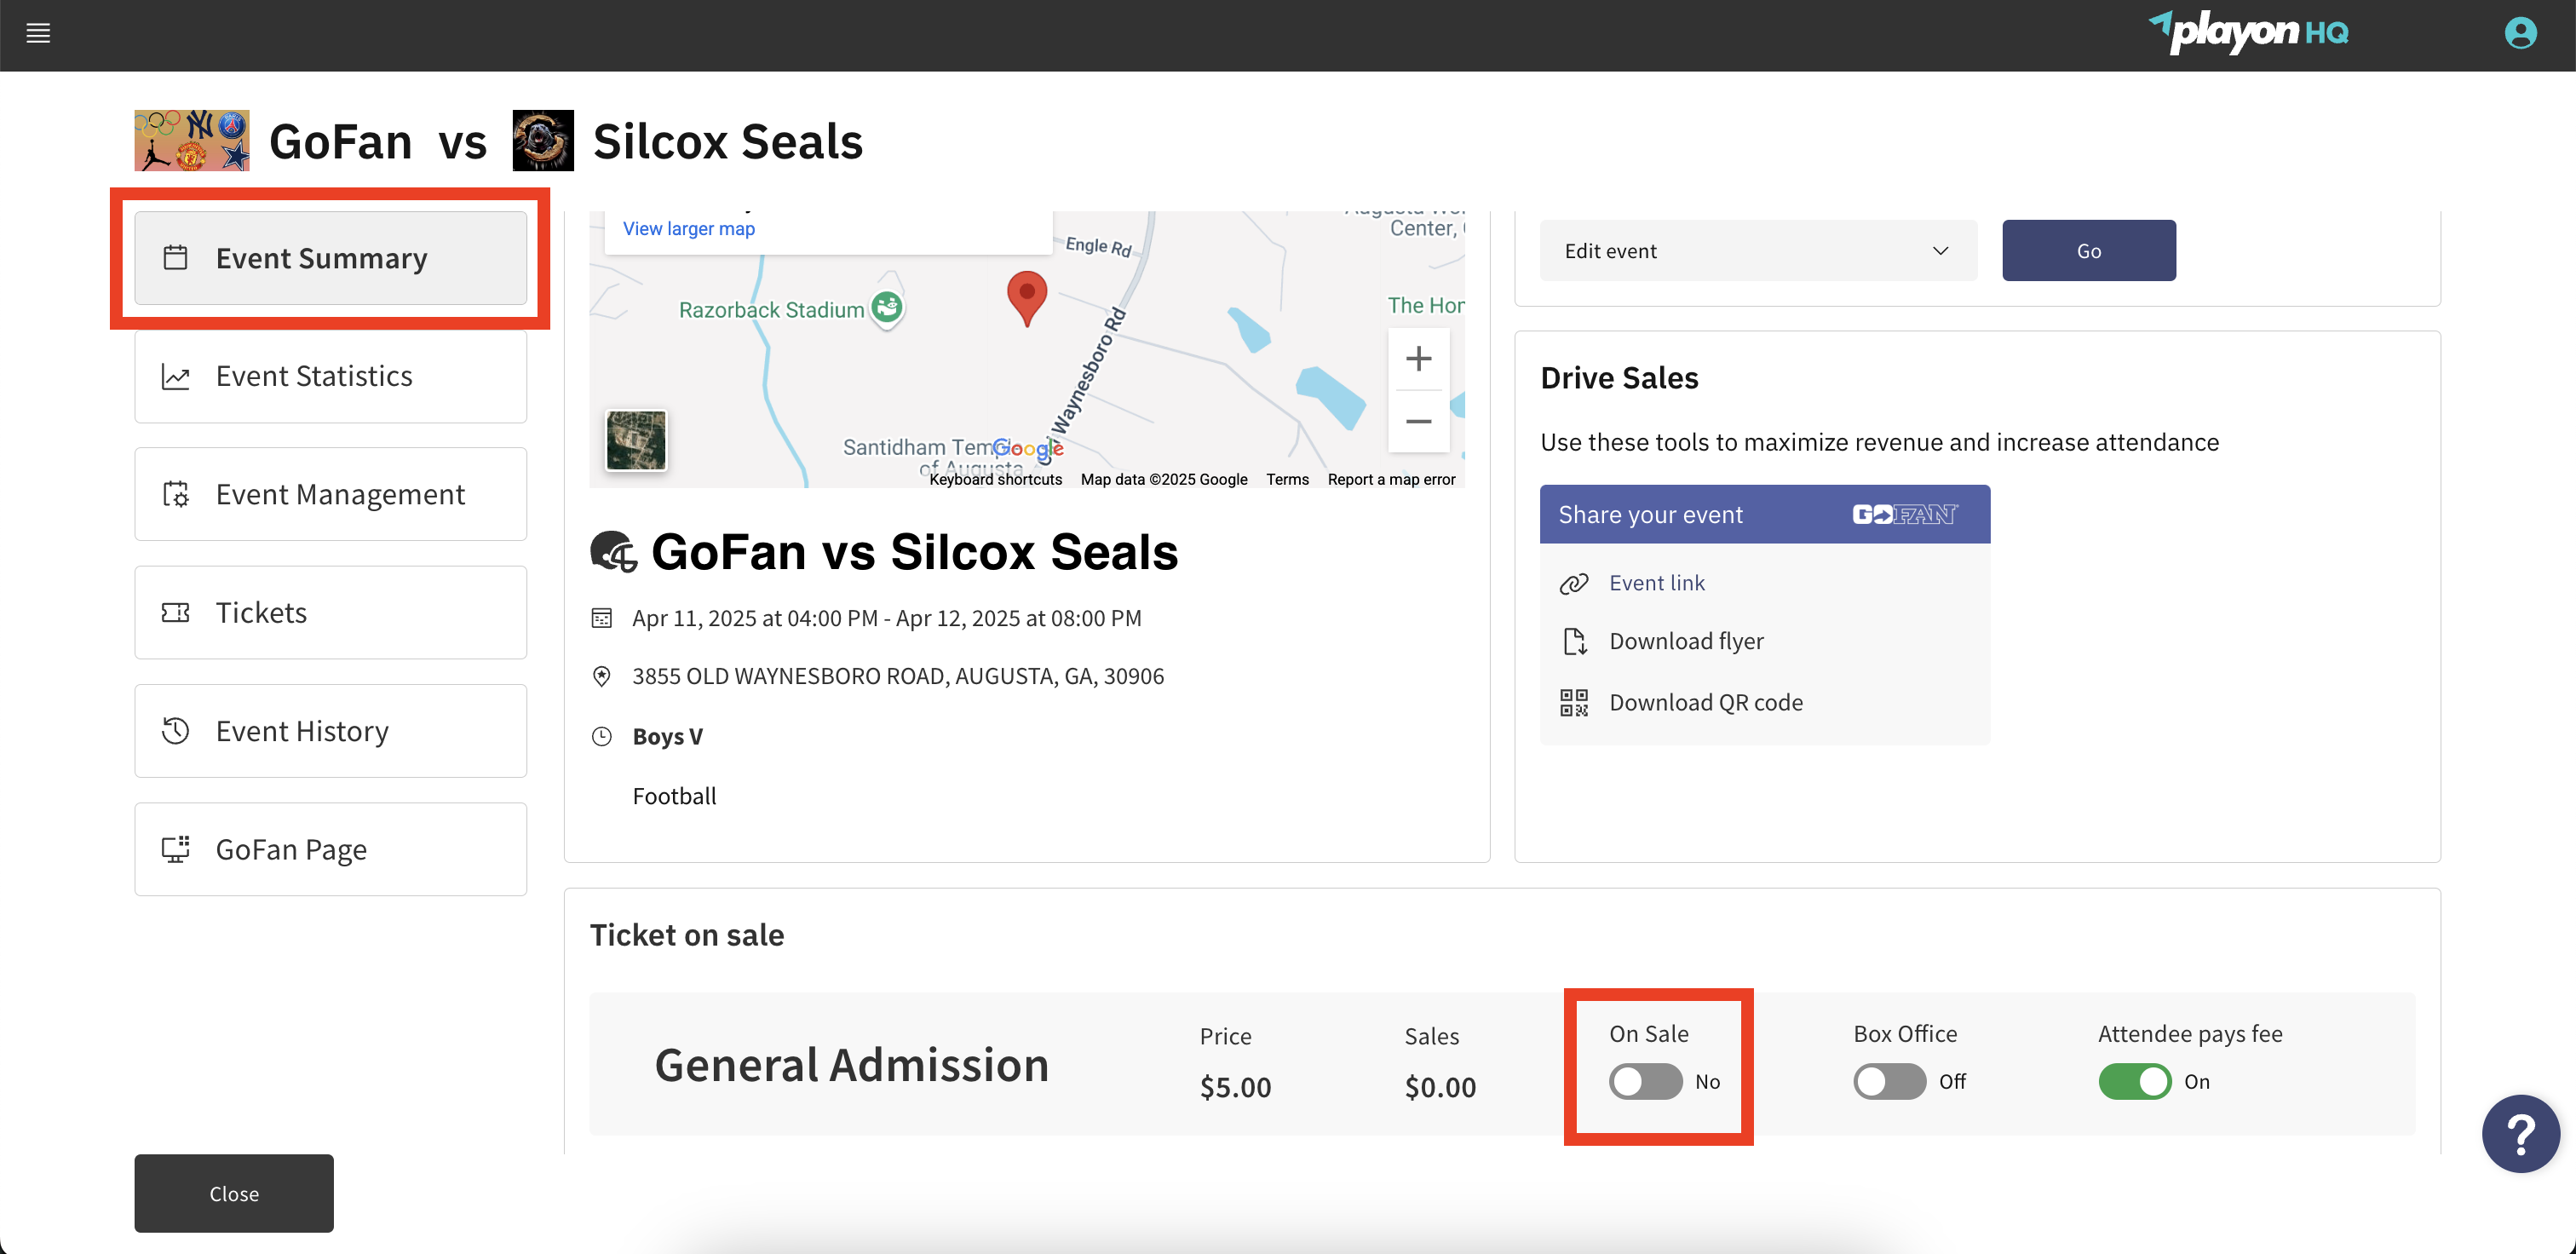Click the Download QR code icon
The image size is (2576, 1254).
pos(1573,703)
